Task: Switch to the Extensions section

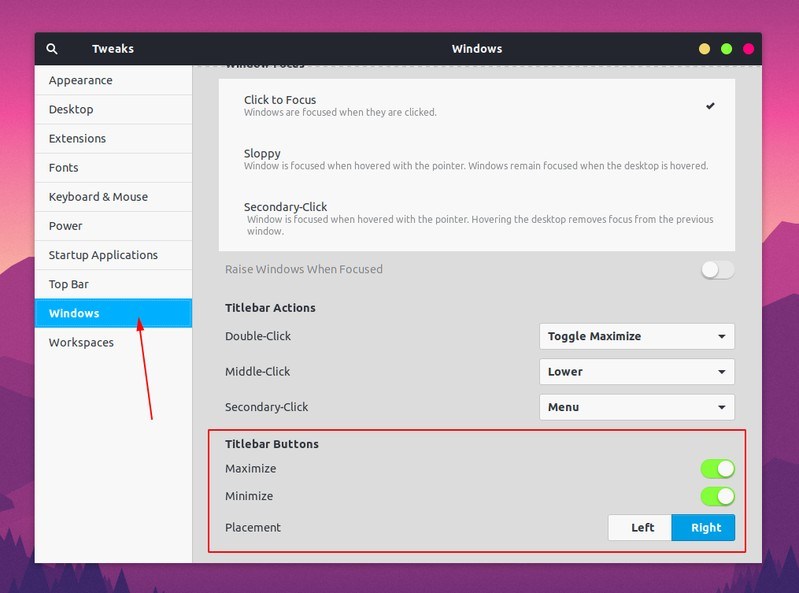Action: click(x=77, y=139)
